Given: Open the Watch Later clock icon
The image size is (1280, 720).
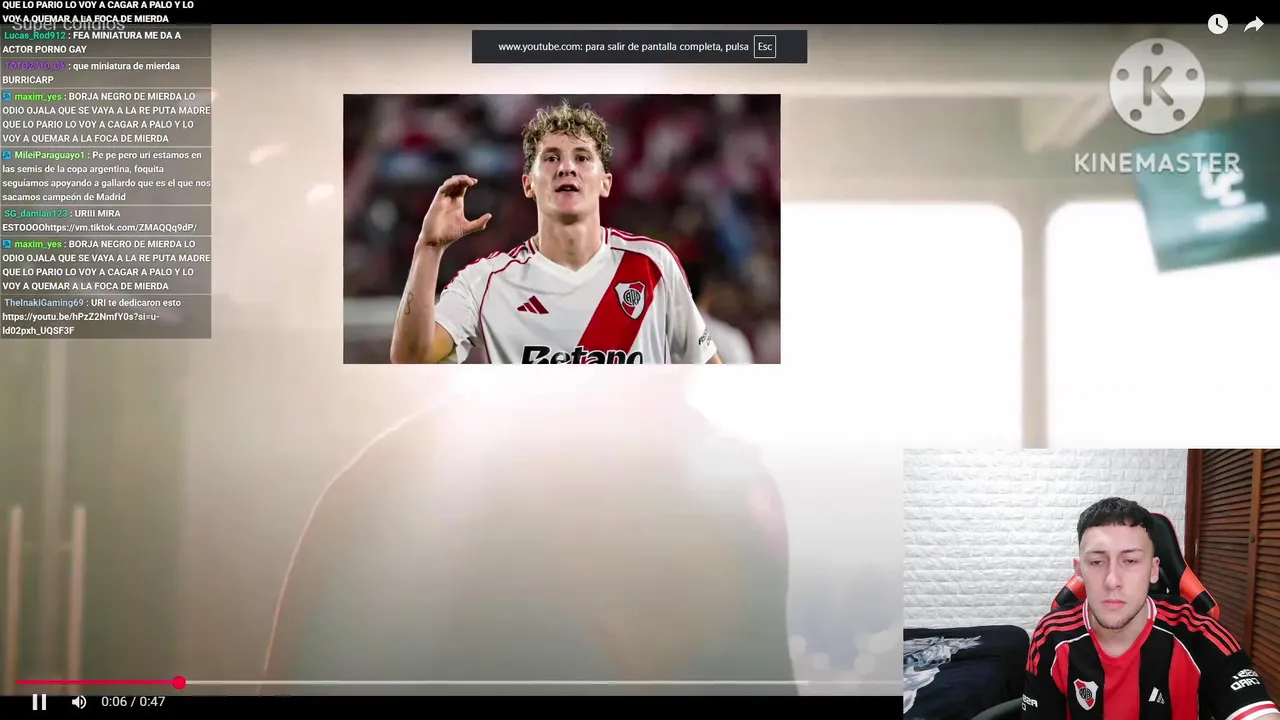Looking at the screenshot, I should pos(1217,24).
